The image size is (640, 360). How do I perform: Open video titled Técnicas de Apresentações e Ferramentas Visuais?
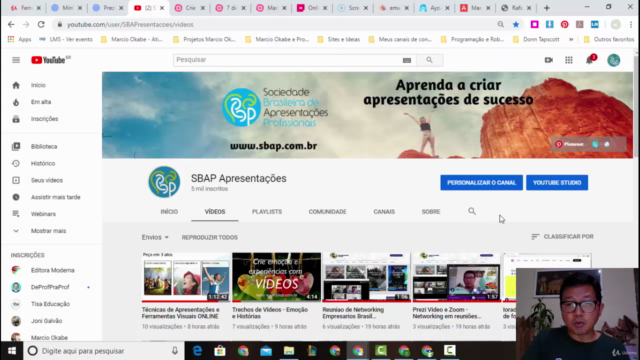pos(180,313)
